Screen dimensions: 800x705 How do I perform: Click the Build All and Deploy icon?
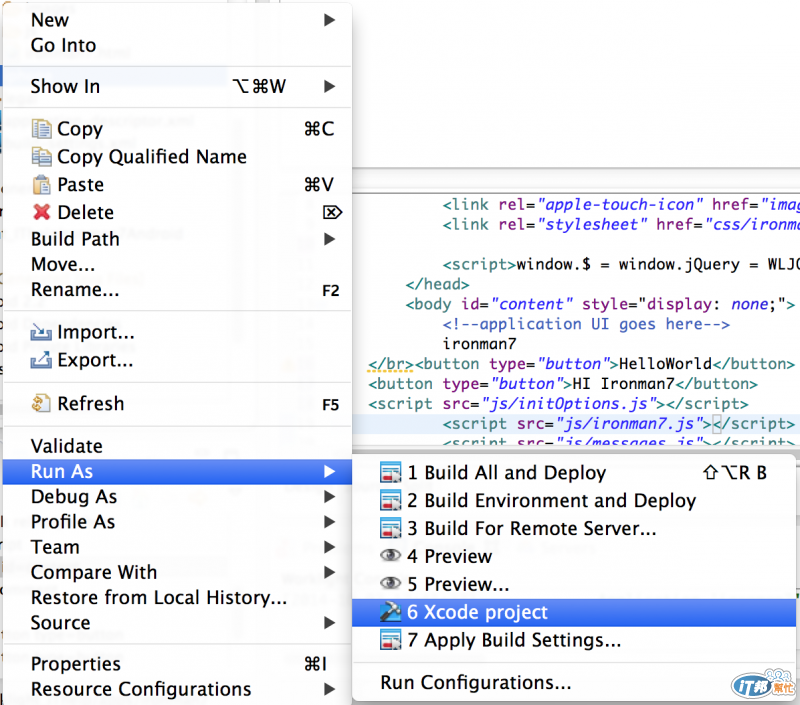390,472
